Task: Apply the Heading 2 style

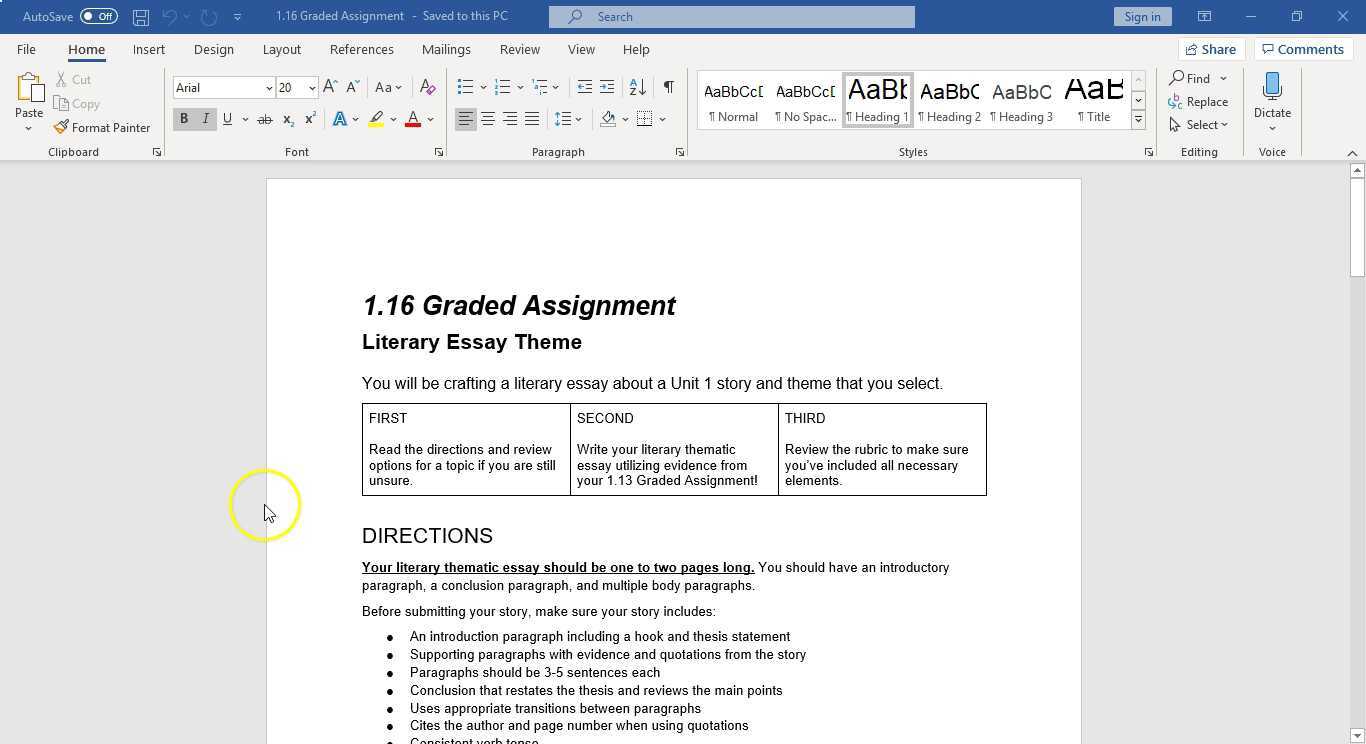Action: (949, 99)
